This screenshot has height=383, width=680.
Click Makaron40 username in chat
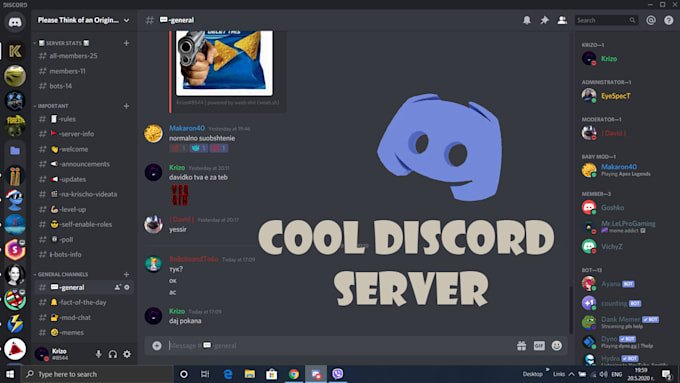click(186, 128)
